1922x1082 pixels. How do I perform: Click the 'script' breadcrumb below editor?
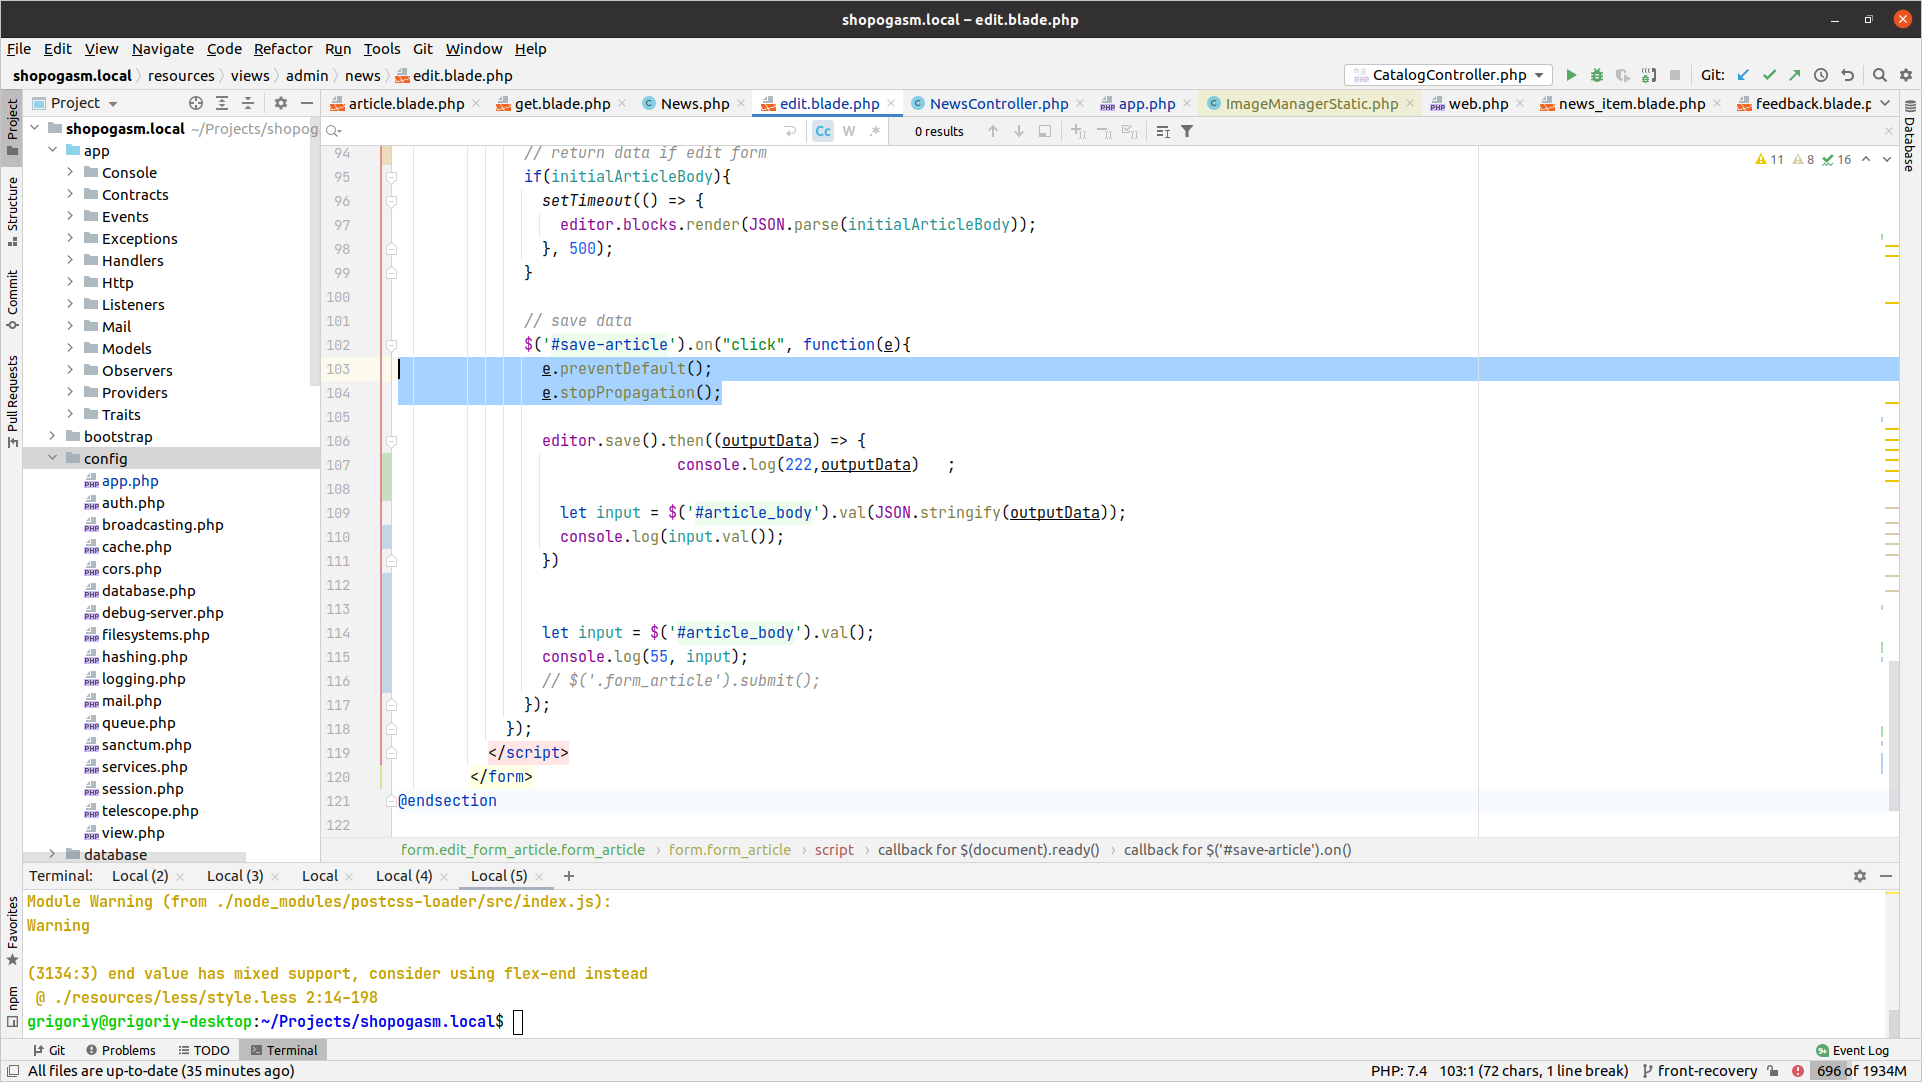click(834, 850)
